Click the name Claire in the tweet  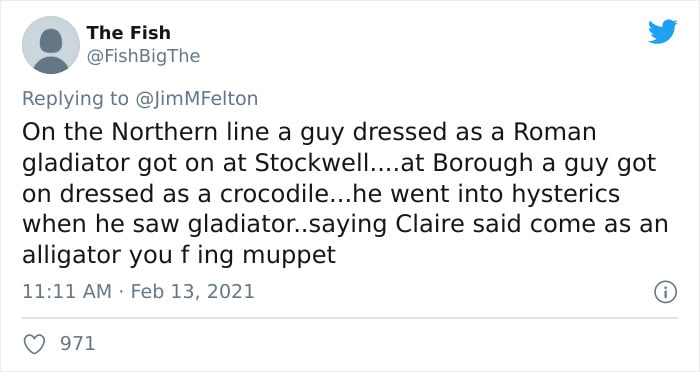[x=430, y=224]
